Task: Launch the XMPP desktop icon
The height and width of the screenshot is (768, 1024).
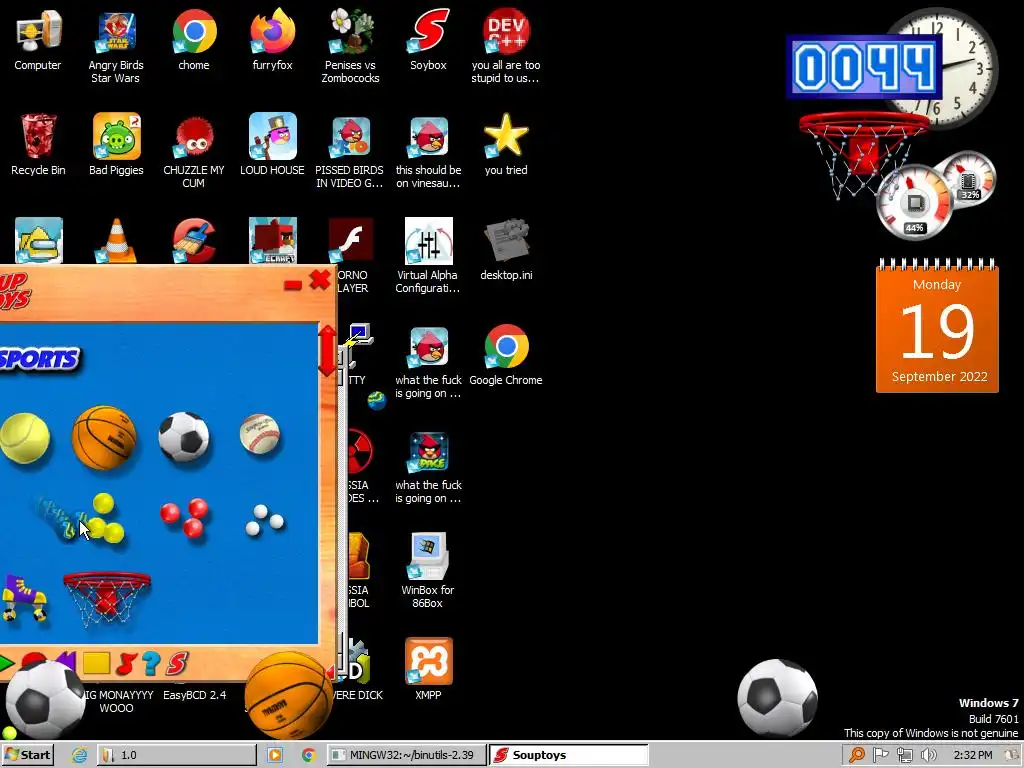Action: click(428, 669)
